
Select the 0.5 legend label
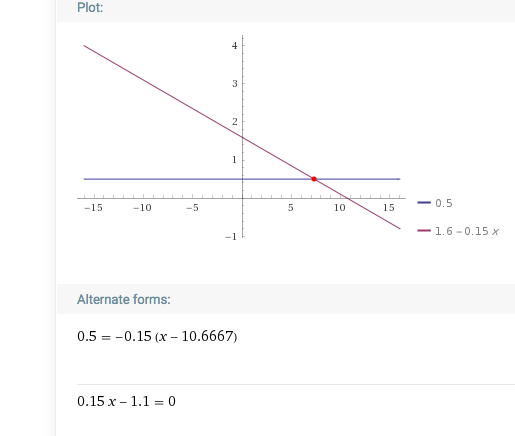click(444, 203)
